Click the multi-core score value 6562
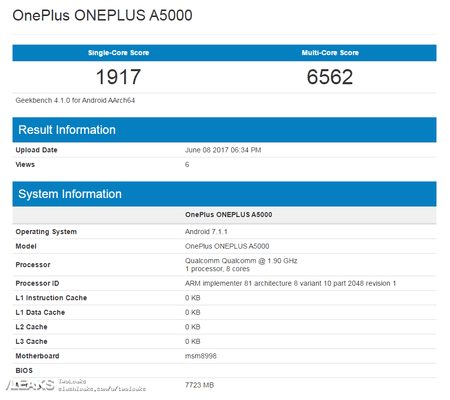 pos(330,77)
